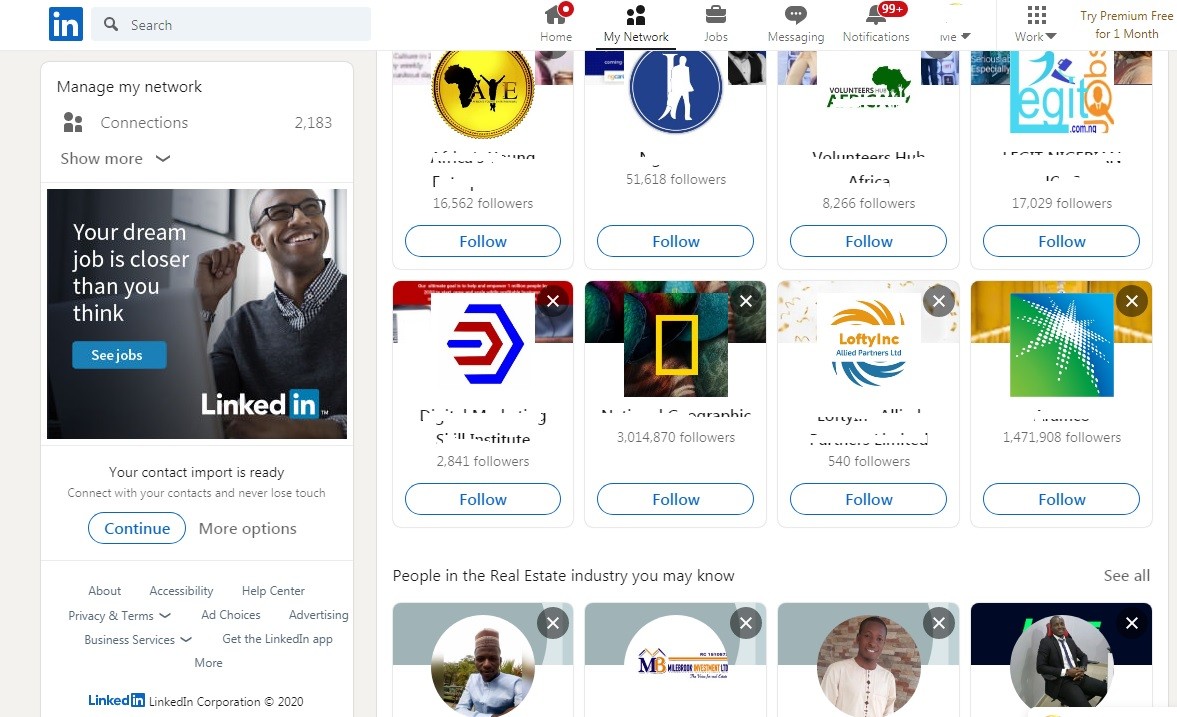Expand Show more in Manage my network
The width and height of the screenshot is (1177, 717).
point(115,158)
